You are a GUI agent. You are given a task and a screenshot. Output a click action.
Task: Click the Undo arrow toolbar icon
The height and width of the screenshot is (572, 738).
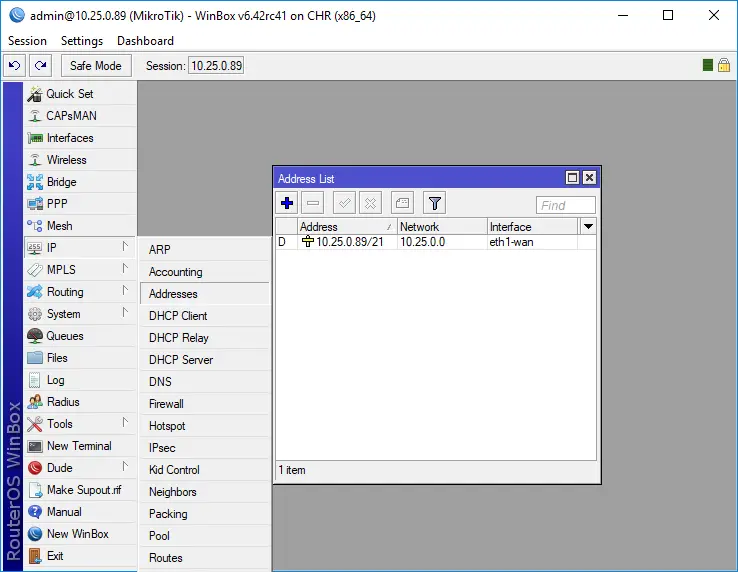click(15, 65)
